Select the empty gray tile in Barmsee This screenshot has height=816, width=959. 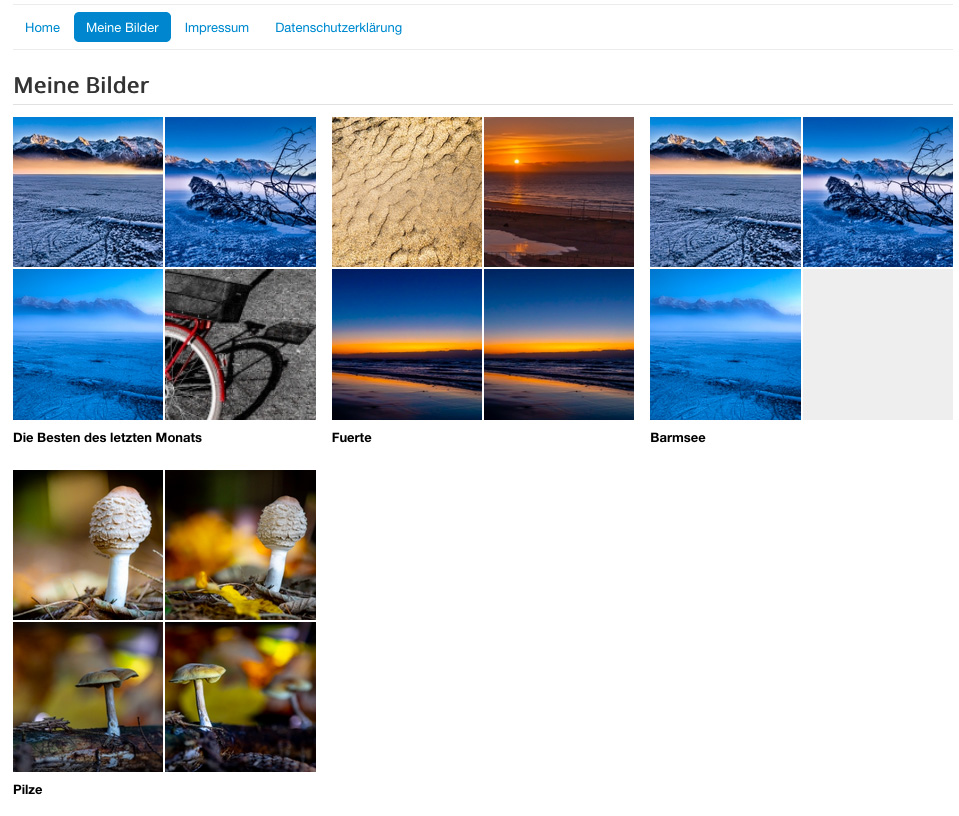pos(878,344)
